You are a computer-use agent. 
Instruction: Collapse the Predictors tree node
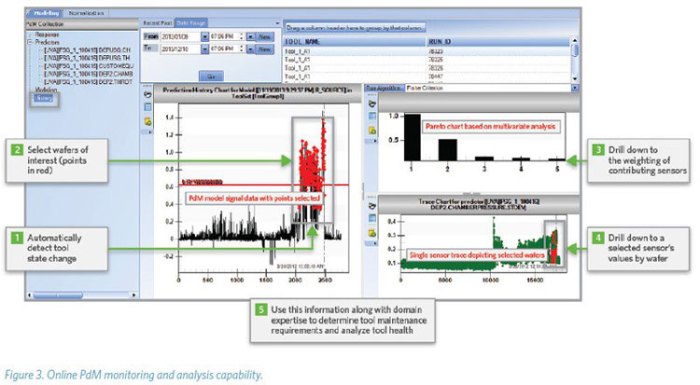click(x=30, y=42)
